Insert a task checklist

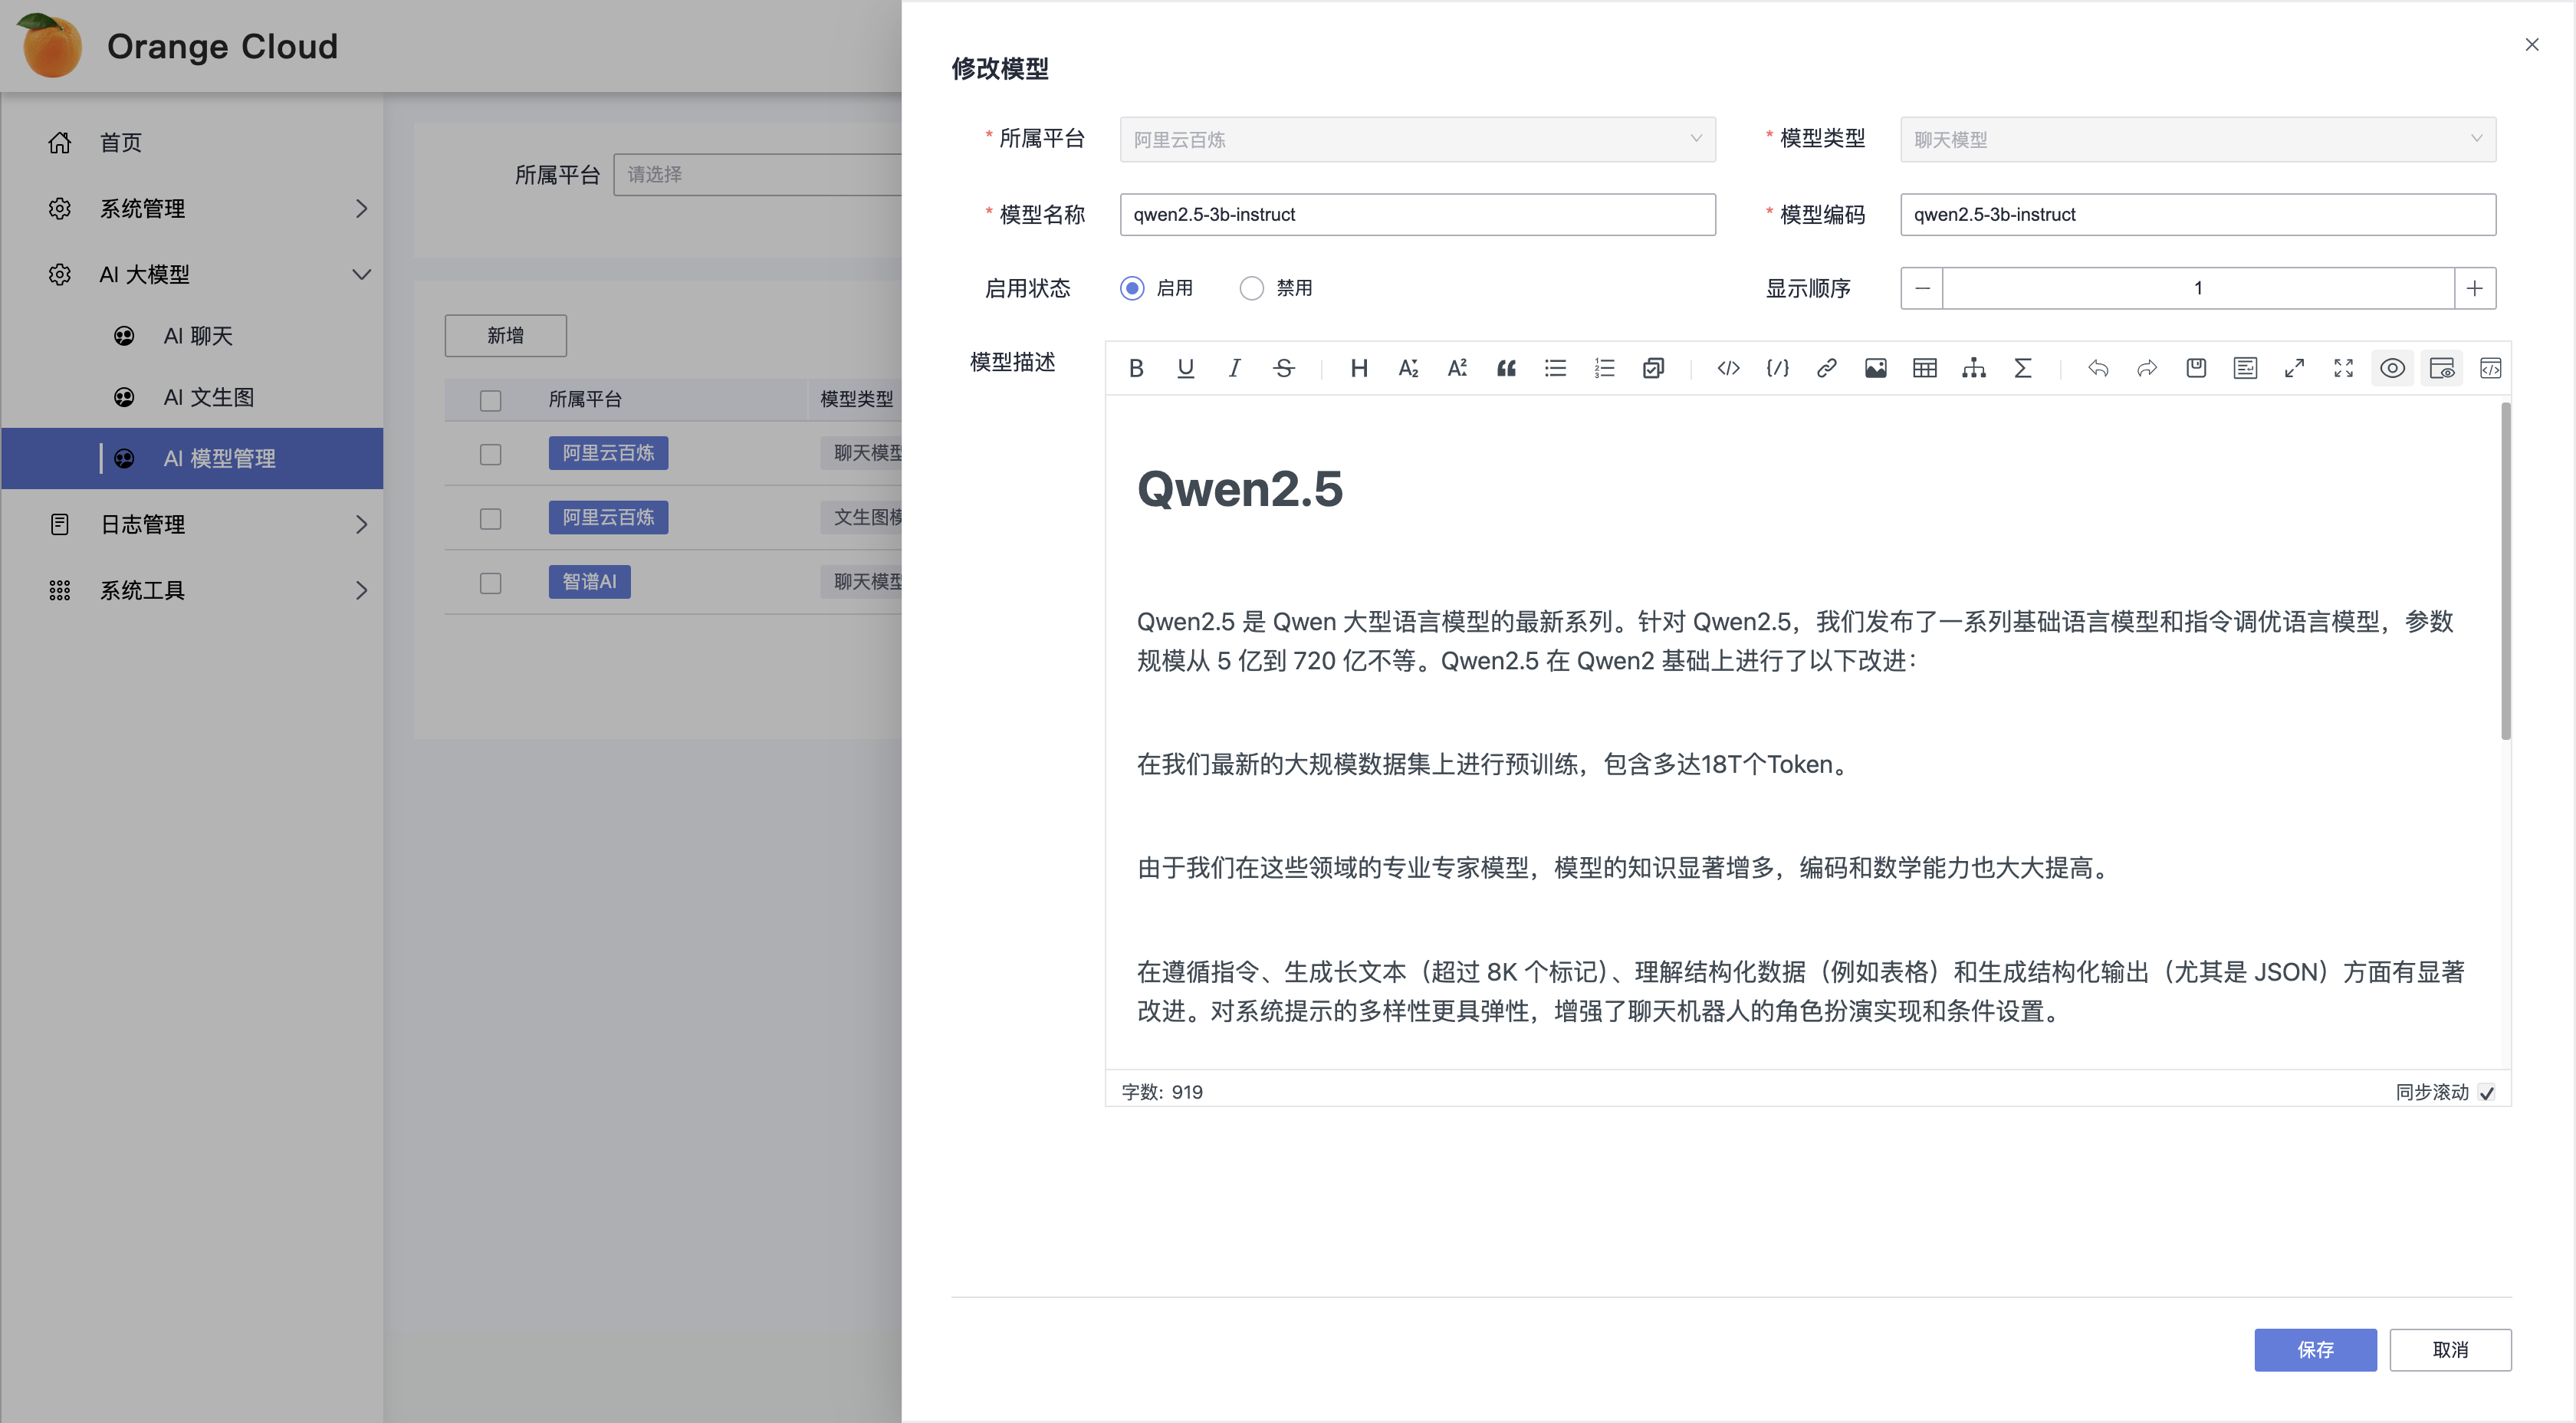[1653, 368]
